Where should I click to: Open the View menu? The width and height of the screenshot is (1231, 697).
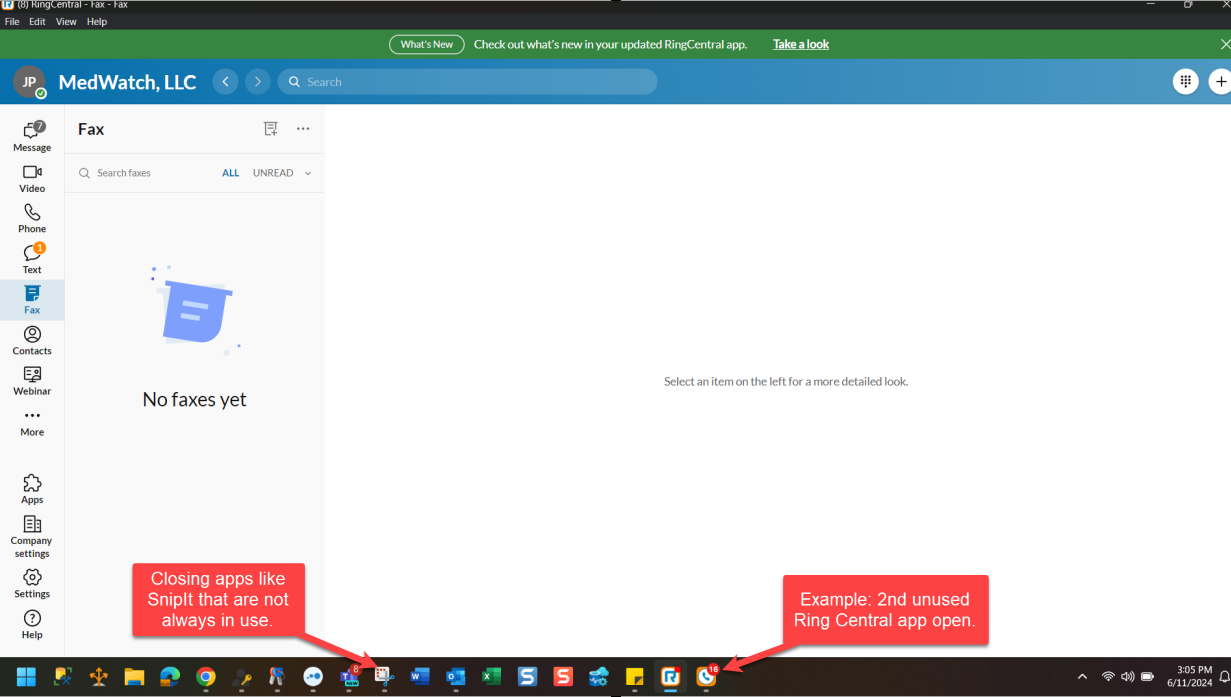[x=66, y=22]
